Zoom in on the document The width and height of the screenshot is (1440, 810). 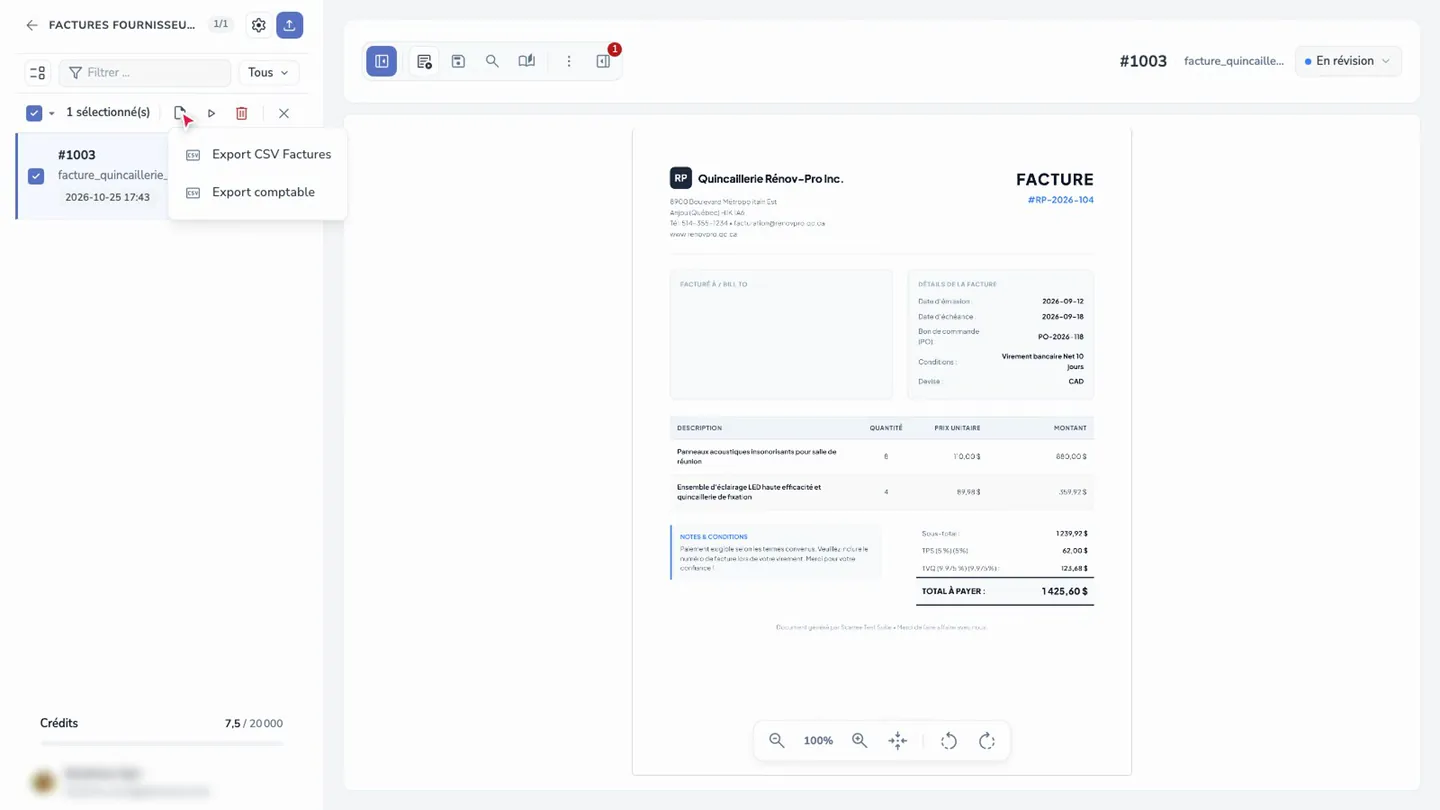click(859, 741)
